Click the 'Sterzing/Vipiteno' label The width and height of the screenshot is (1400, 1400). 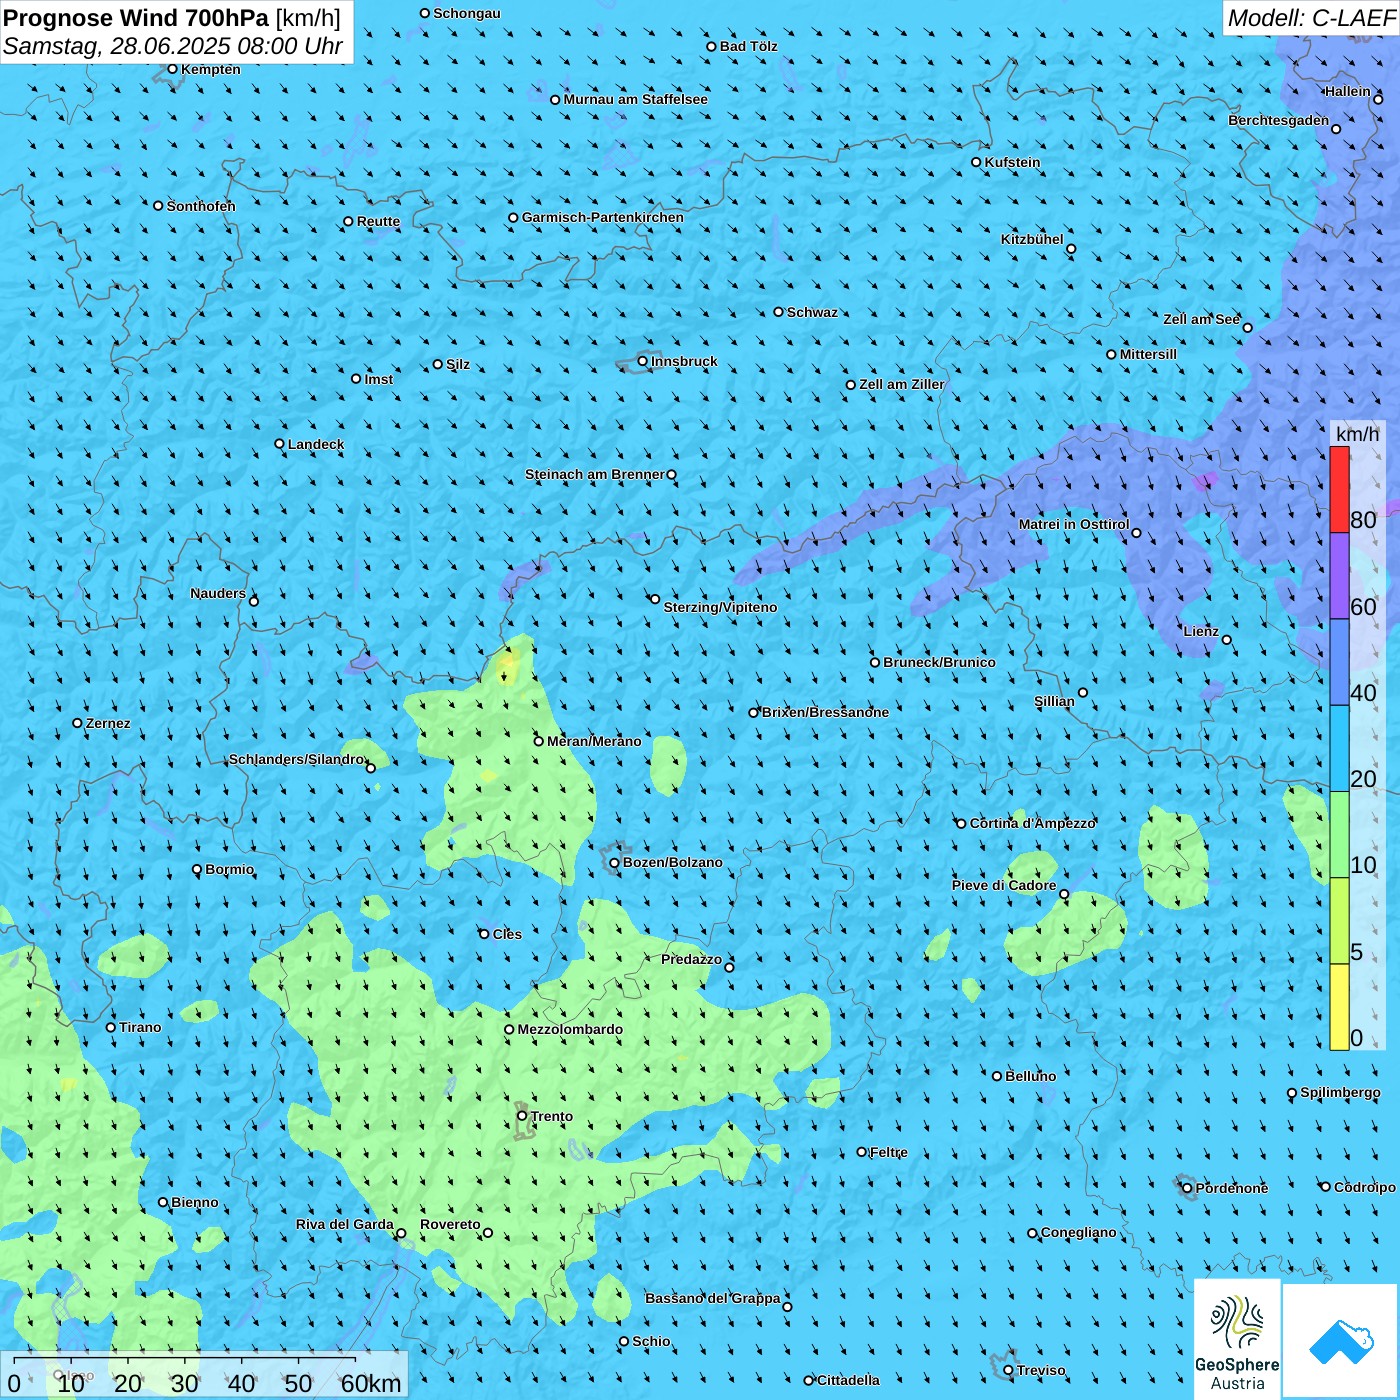(x=720, y=607)
